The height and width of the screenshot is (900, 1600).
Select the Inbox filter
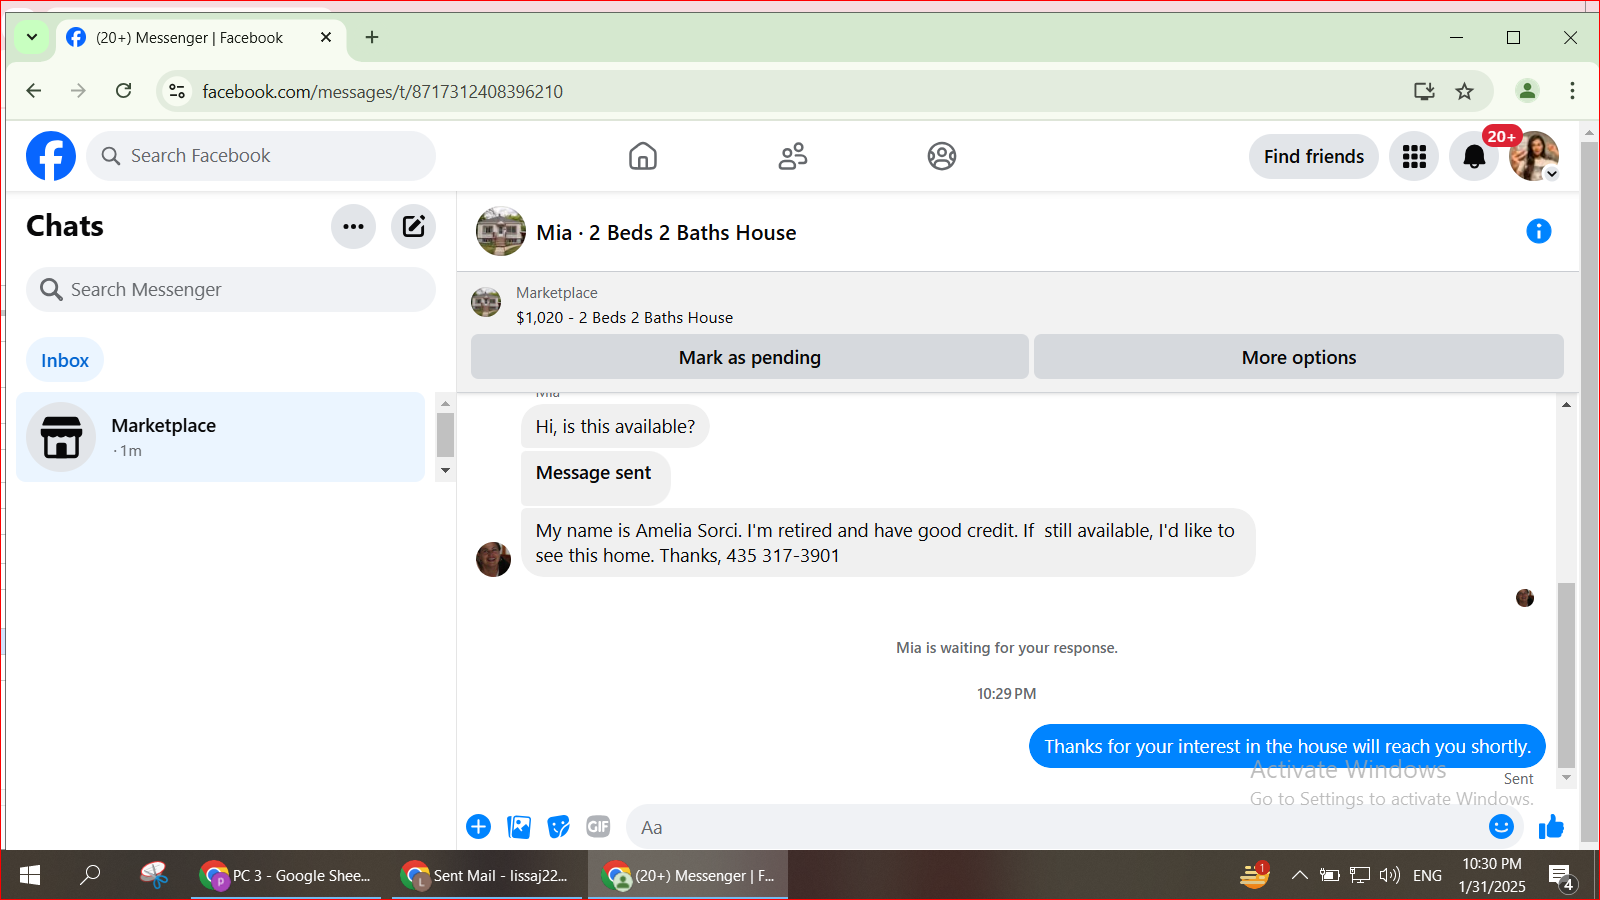[x=65, y=360]
